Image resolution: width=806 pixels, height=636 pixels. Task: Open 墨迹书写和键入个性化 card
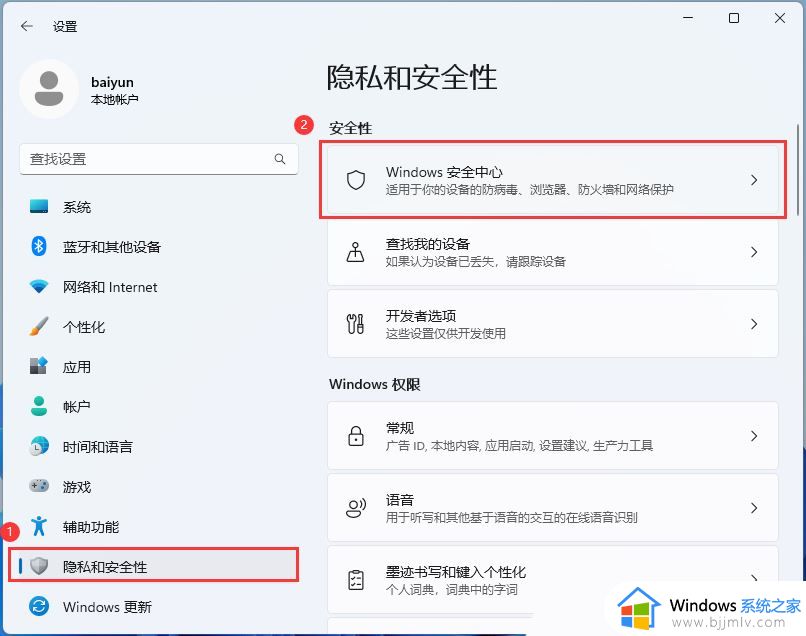[x=553, y=580]
